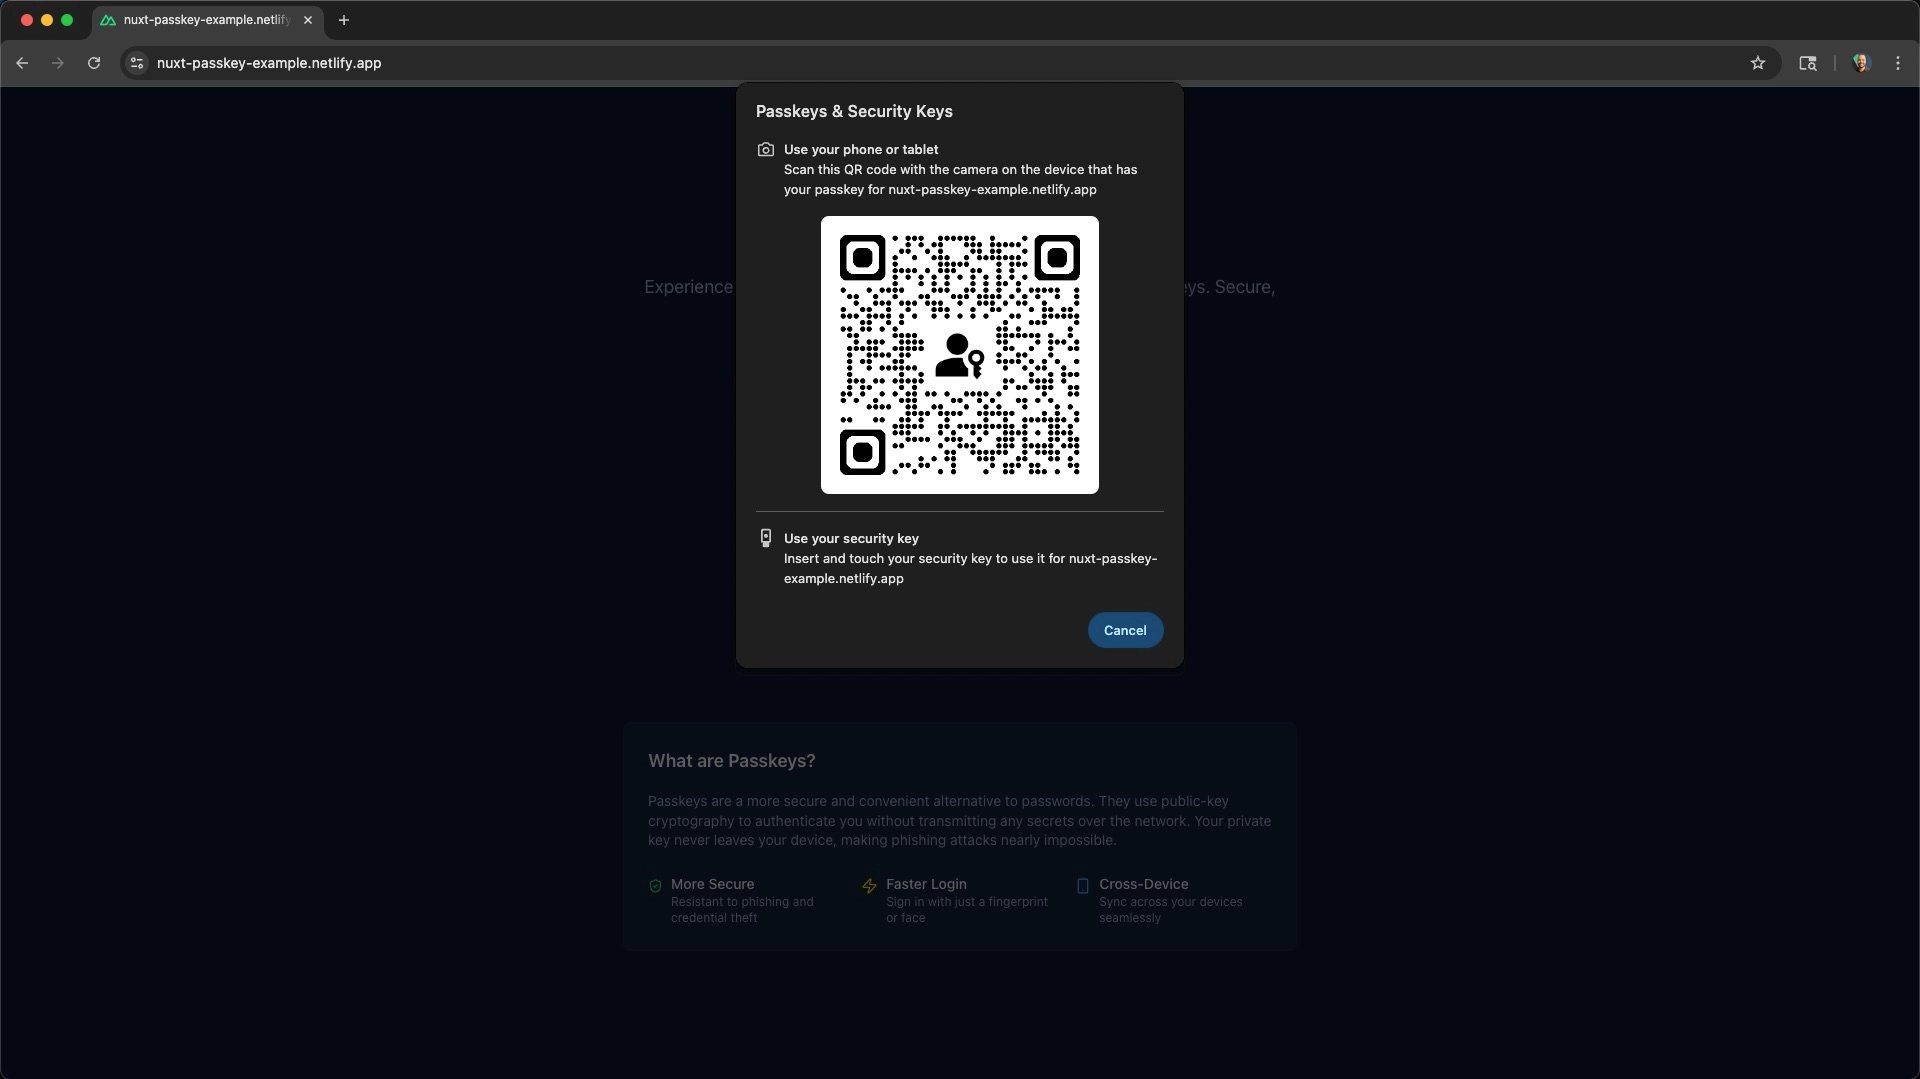Click the lightning icon beside Faster Login
1920x1079 pixels.
(869, 886)
